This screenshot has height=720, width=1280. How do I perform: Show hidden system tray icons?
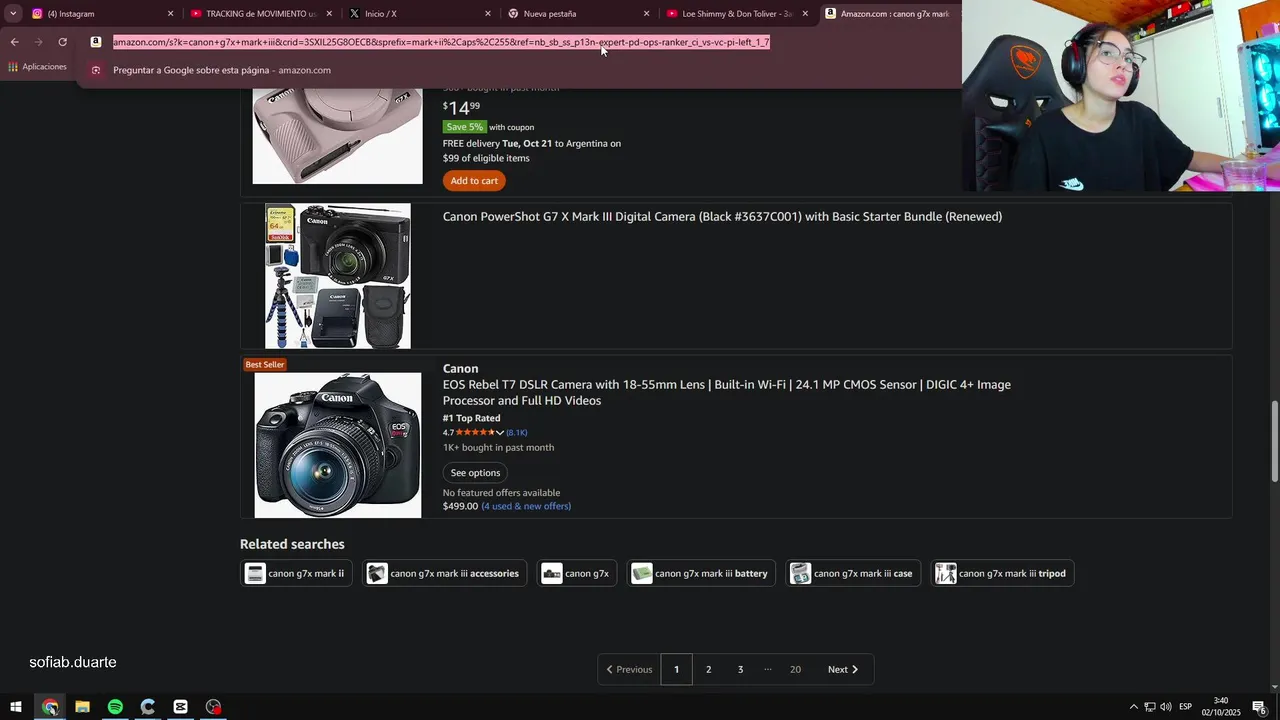click(1133, 707)
